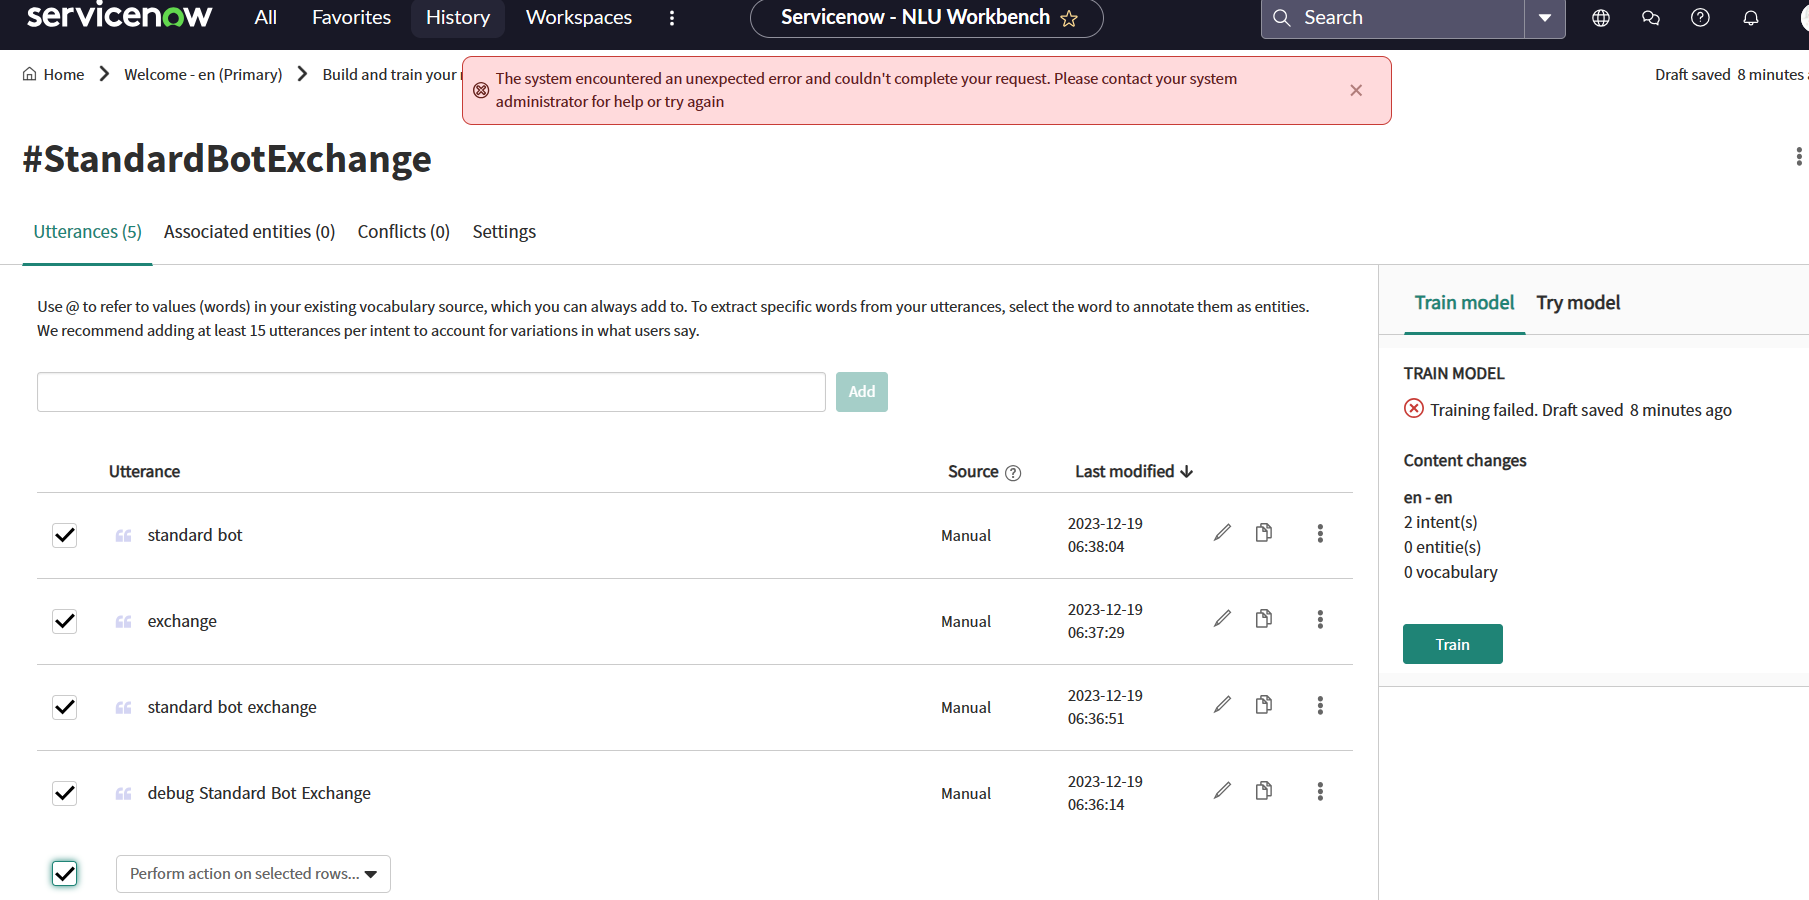Switch to the Try model tab
Viewport: 1809px width, 900px height.
tap(1578, 302)
